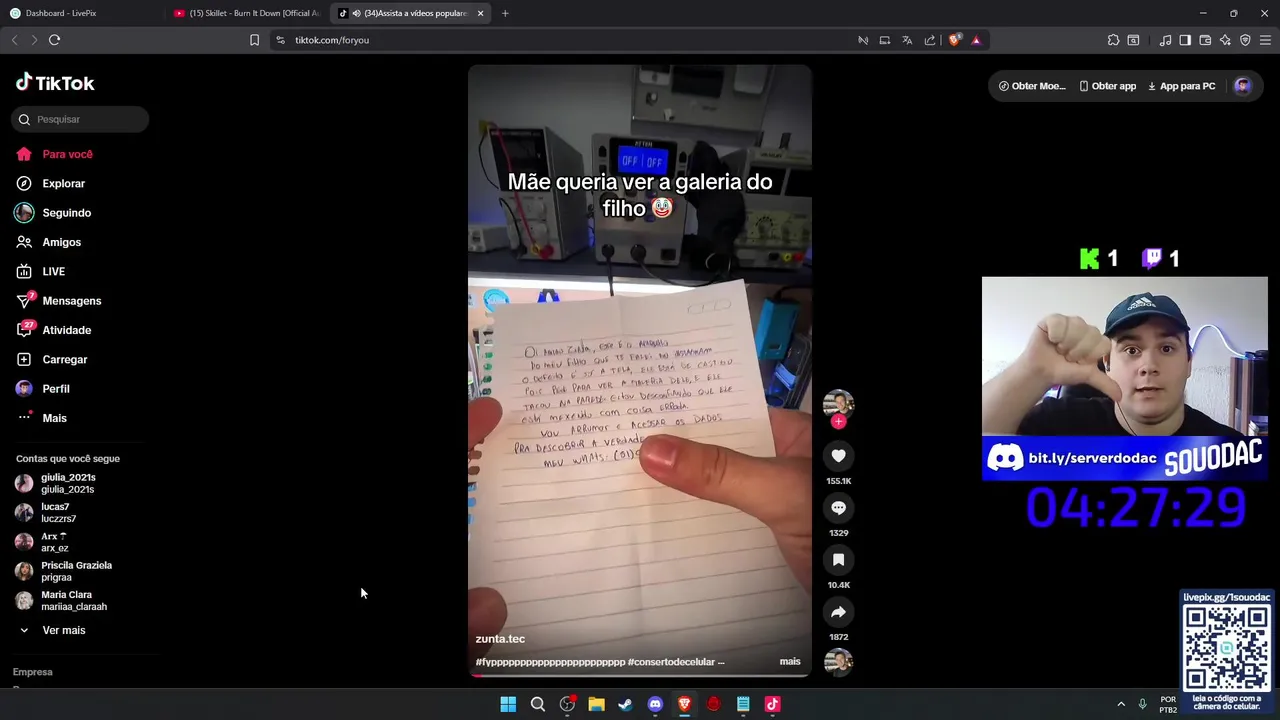Click App para PC button
This screenshot has height=720, width=1280.
[x=1181, y=86]
